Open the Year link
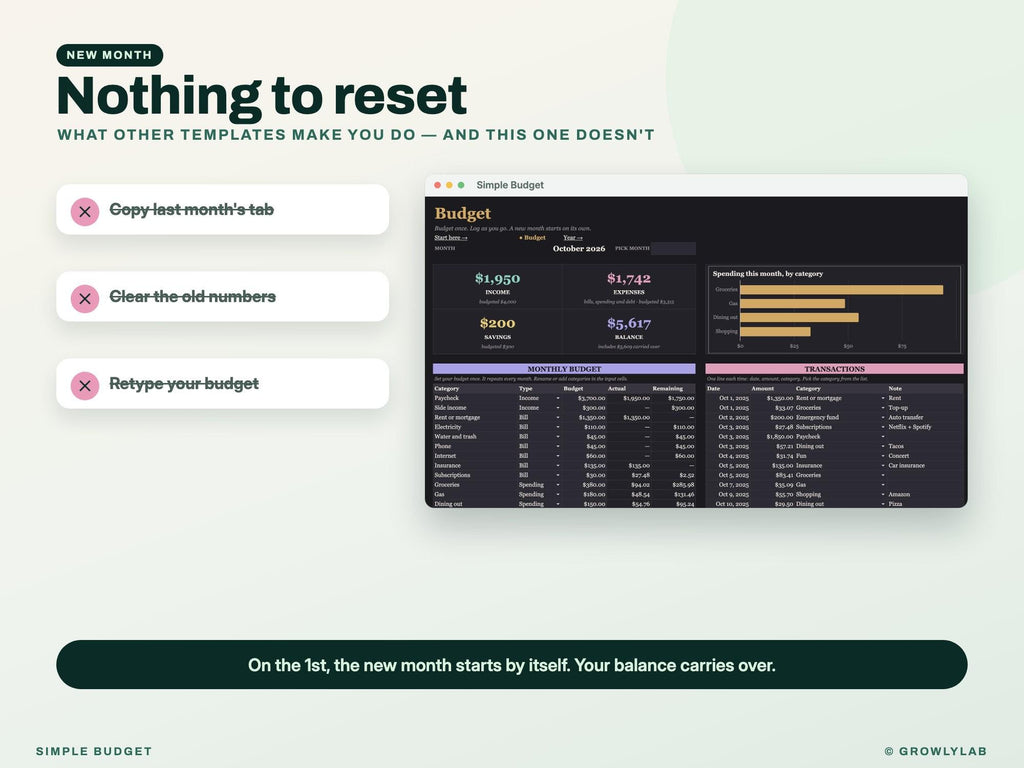The image size is (1024, 768). 573,238
